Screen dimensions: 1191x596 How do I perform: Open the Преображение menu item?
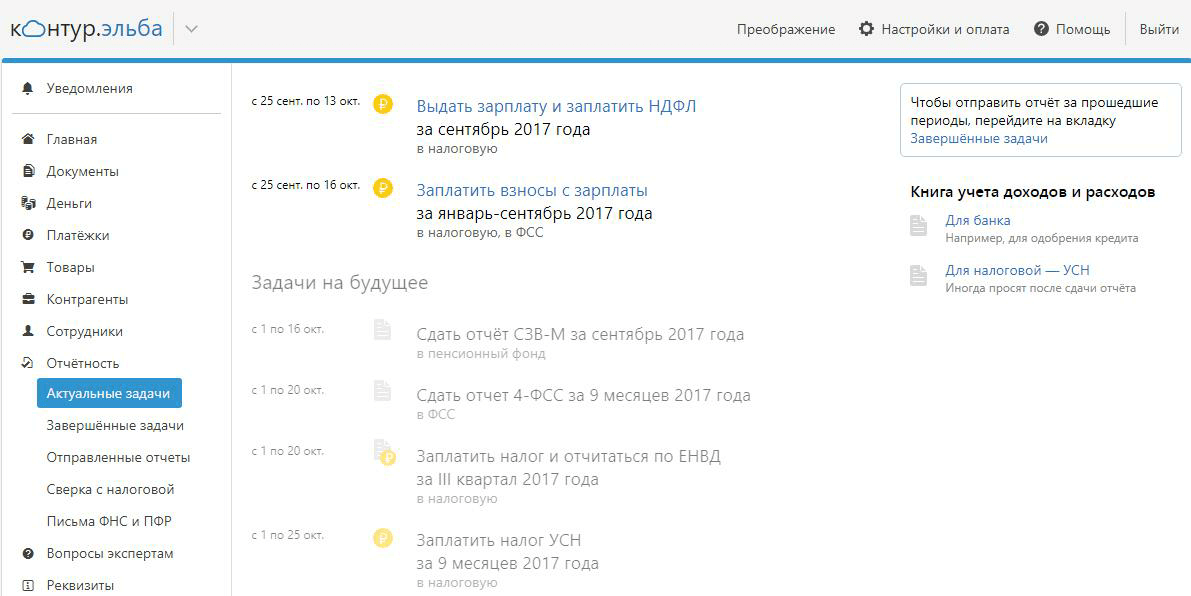786,29
